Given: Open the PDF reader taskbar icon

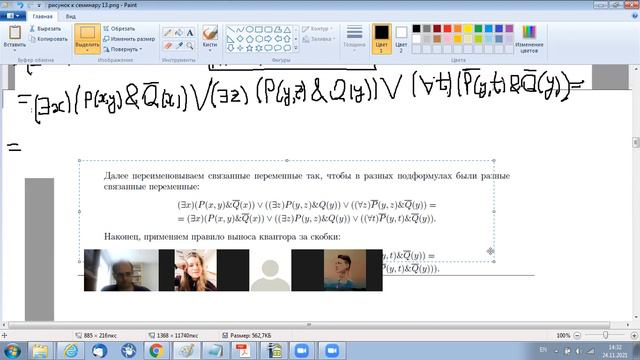Looking at the screenshot, I should tap(243, 351).
